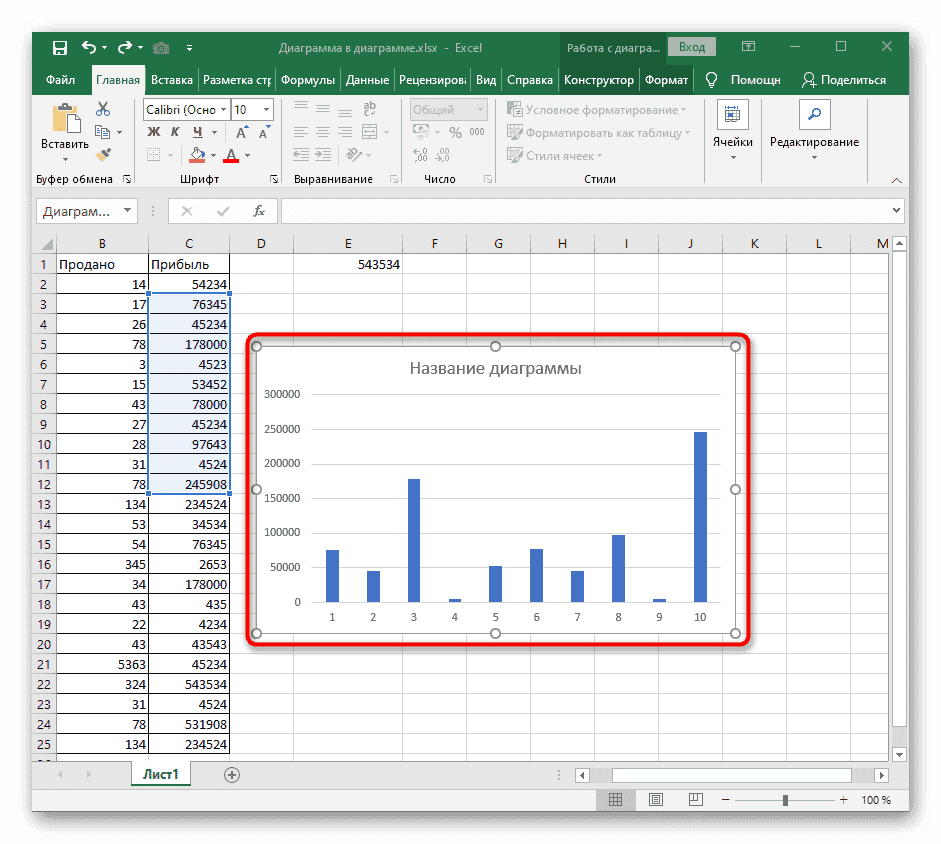This screenshot has width=941, height=844.
Task: Click the Cut scissors icon
Action: tap(102, 110)
